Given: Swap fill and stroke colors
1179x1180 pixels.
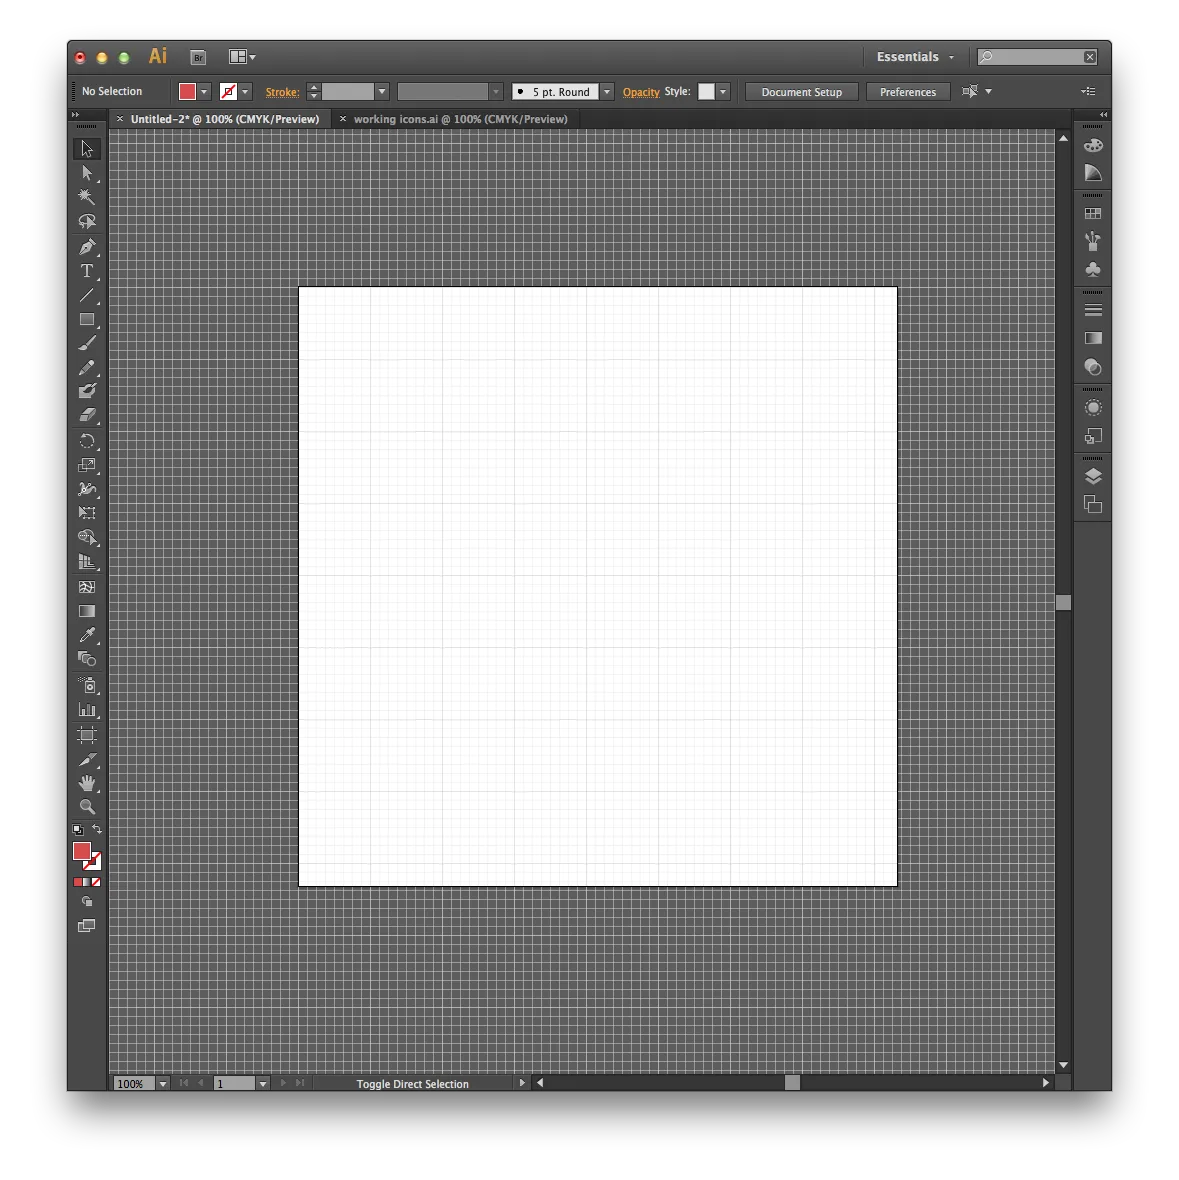Looking at the screenshot, I should pyautogui.click(x=97, y=829).
